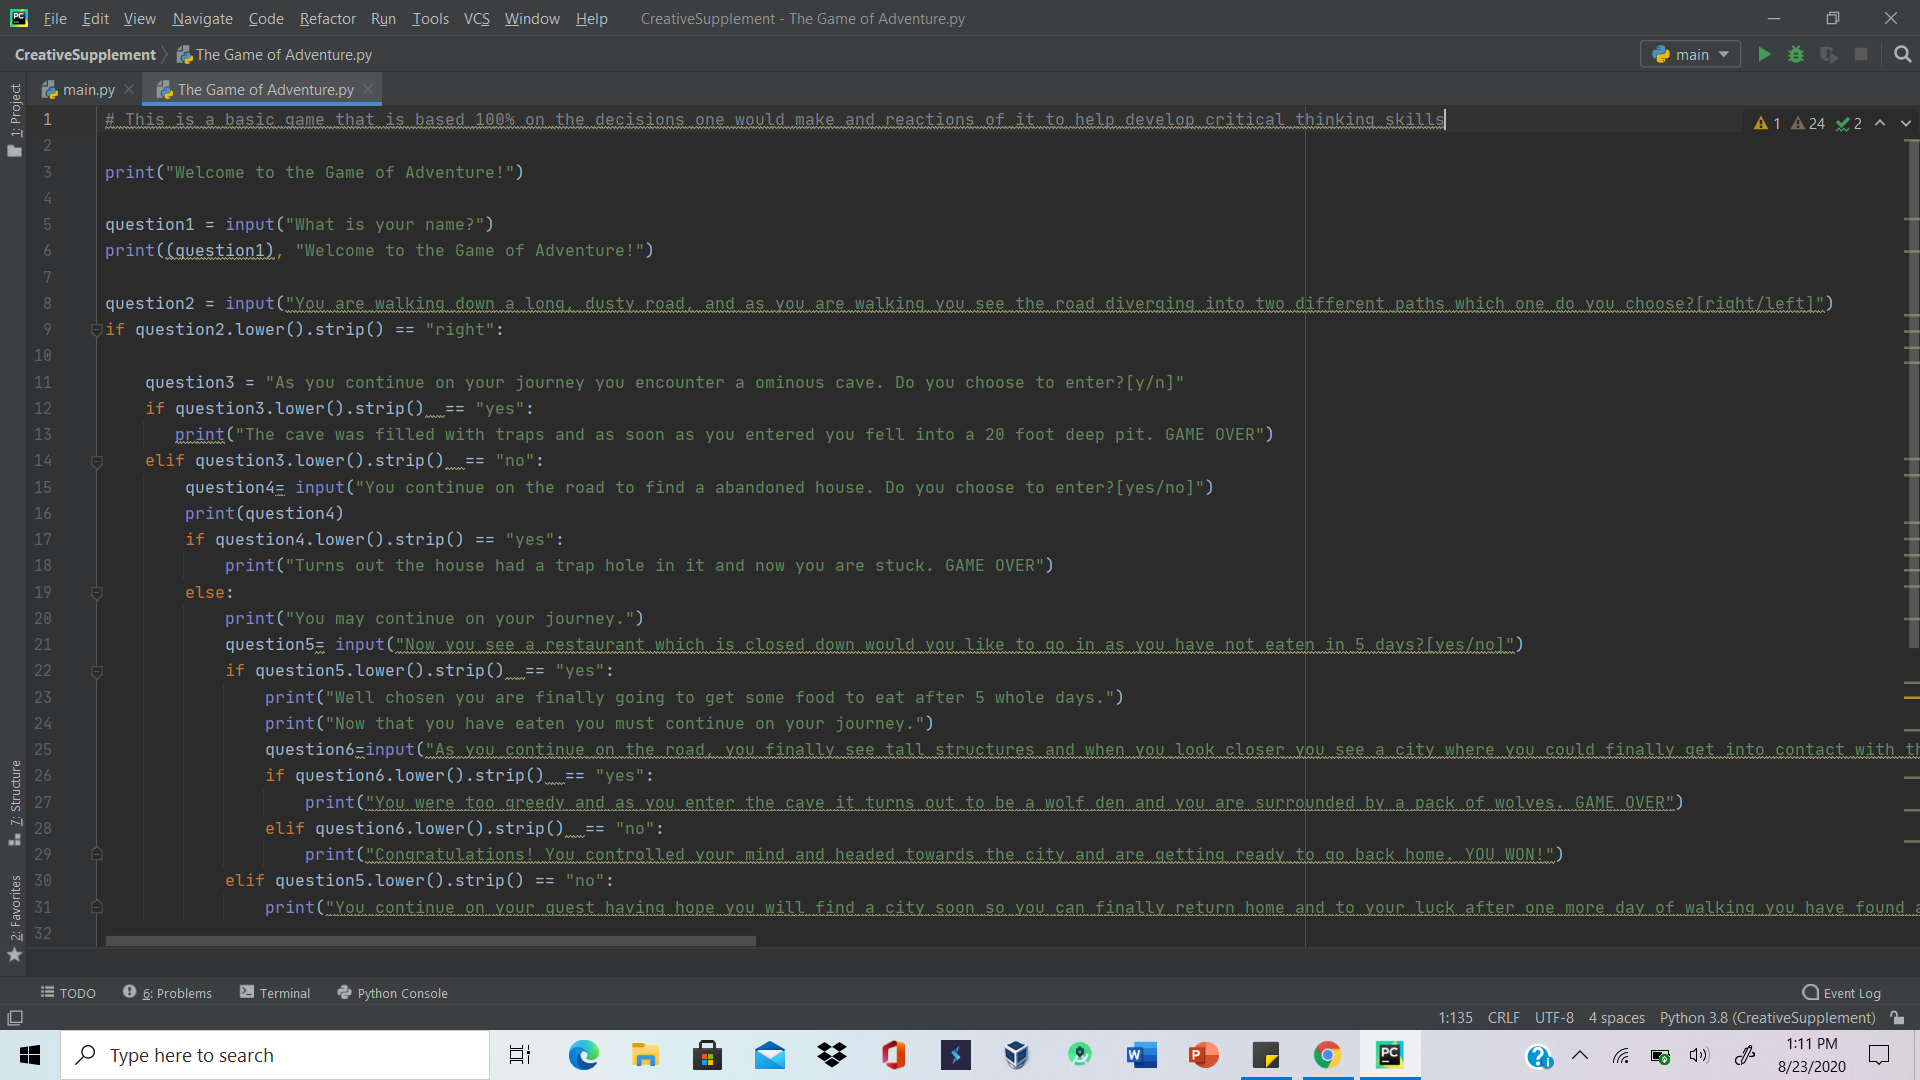
Task: Toggle tool window bars icon in bottom-left corner
Action: [15, 1018]
